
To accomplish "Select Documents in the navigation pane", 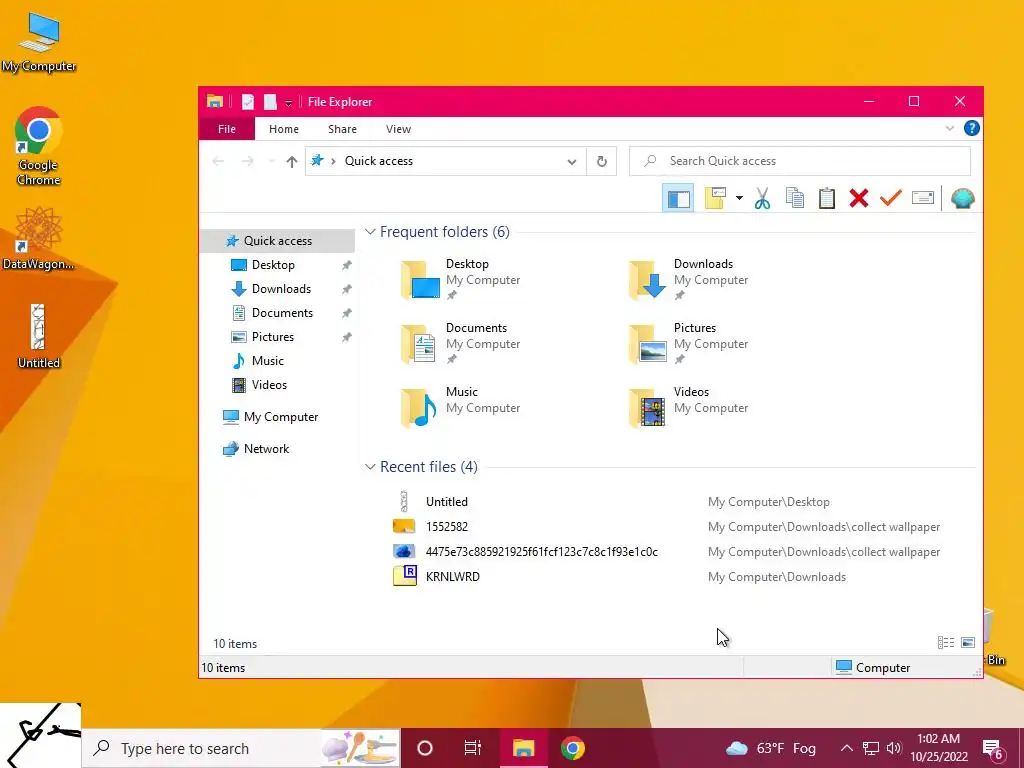I will pyautogui.click(x=282, y=313).
